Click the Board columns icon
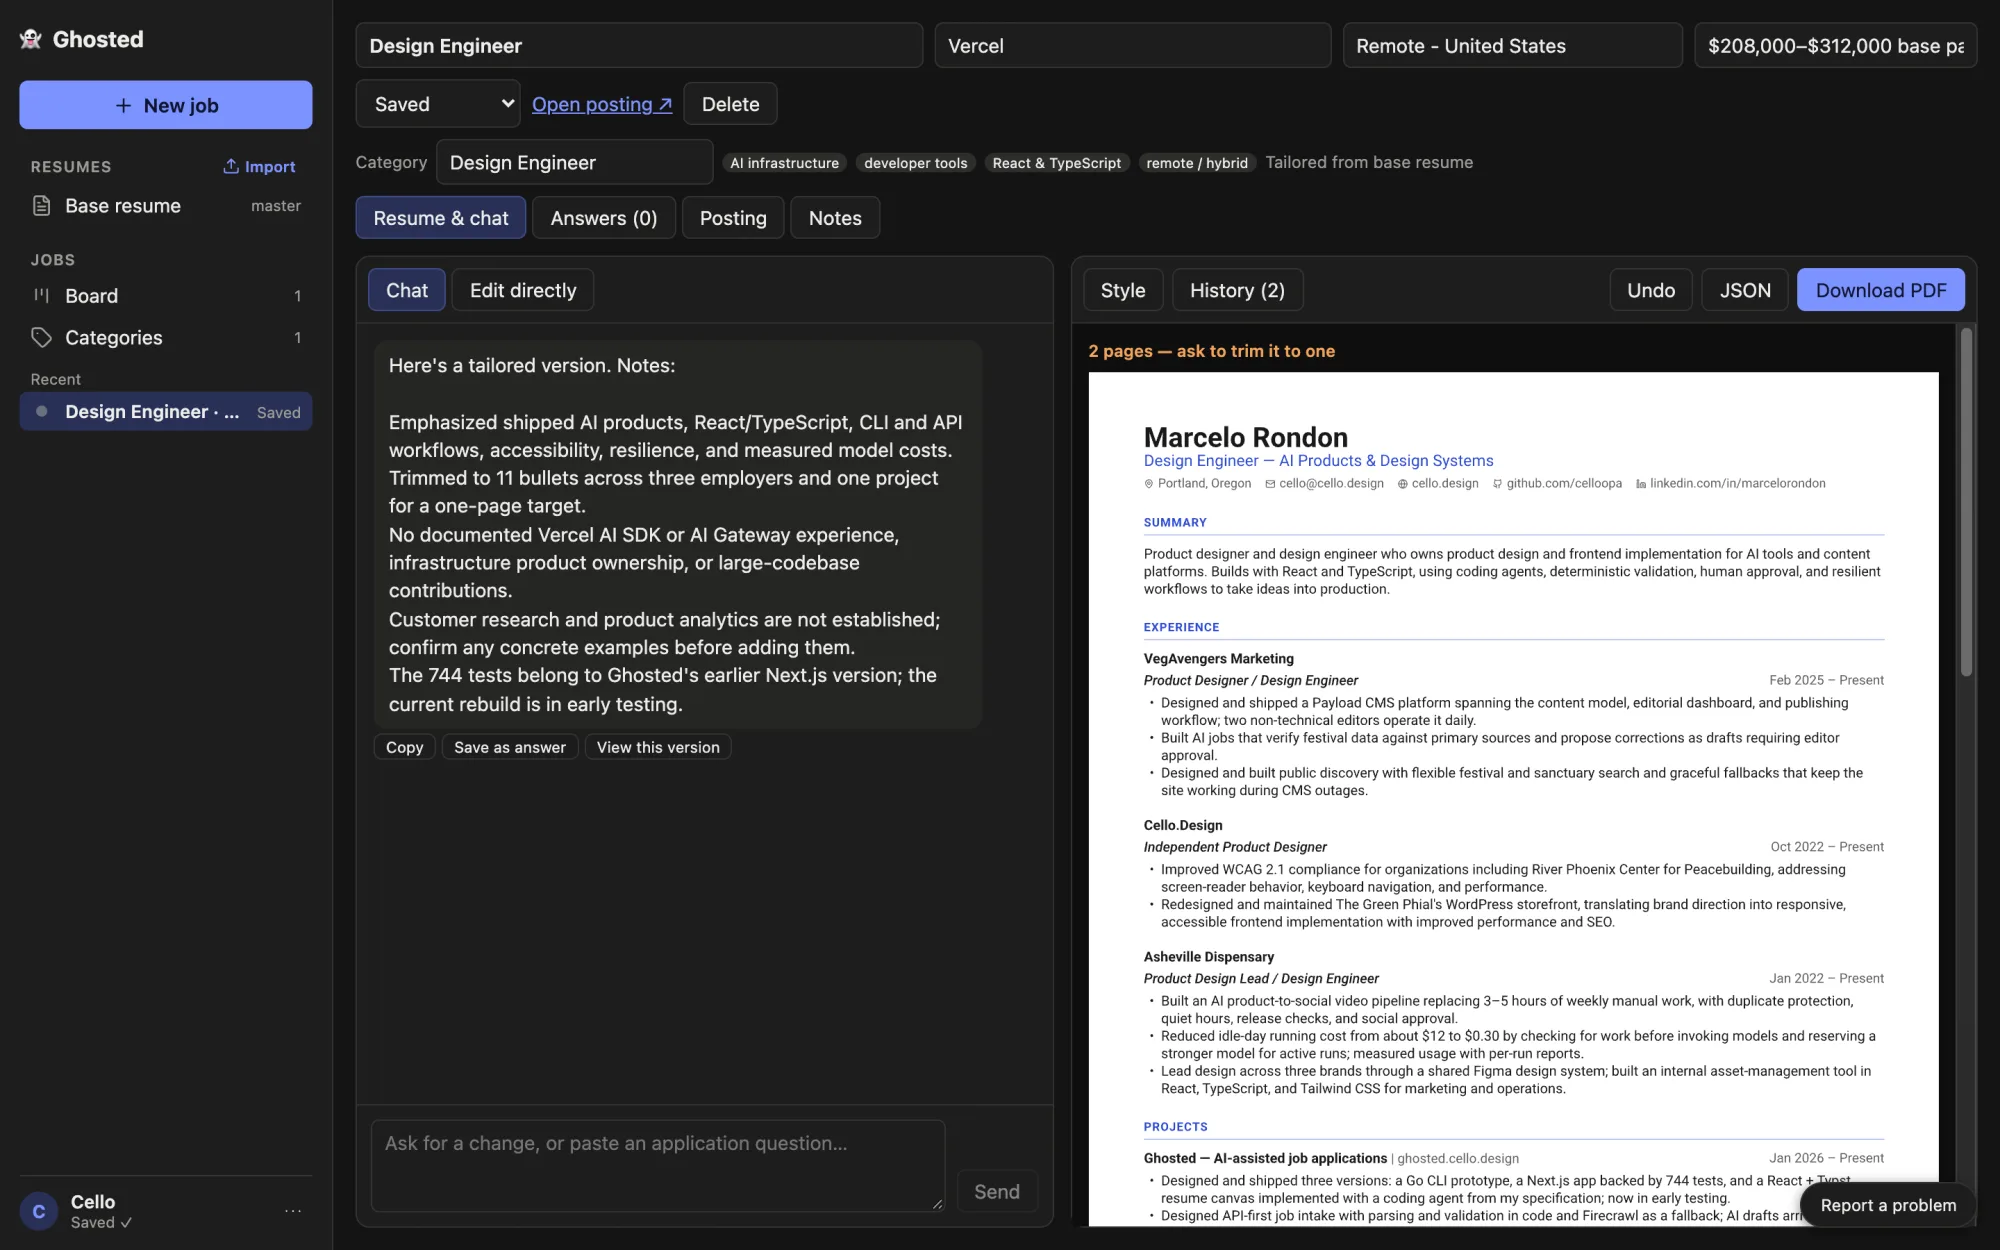 (41, 296)
